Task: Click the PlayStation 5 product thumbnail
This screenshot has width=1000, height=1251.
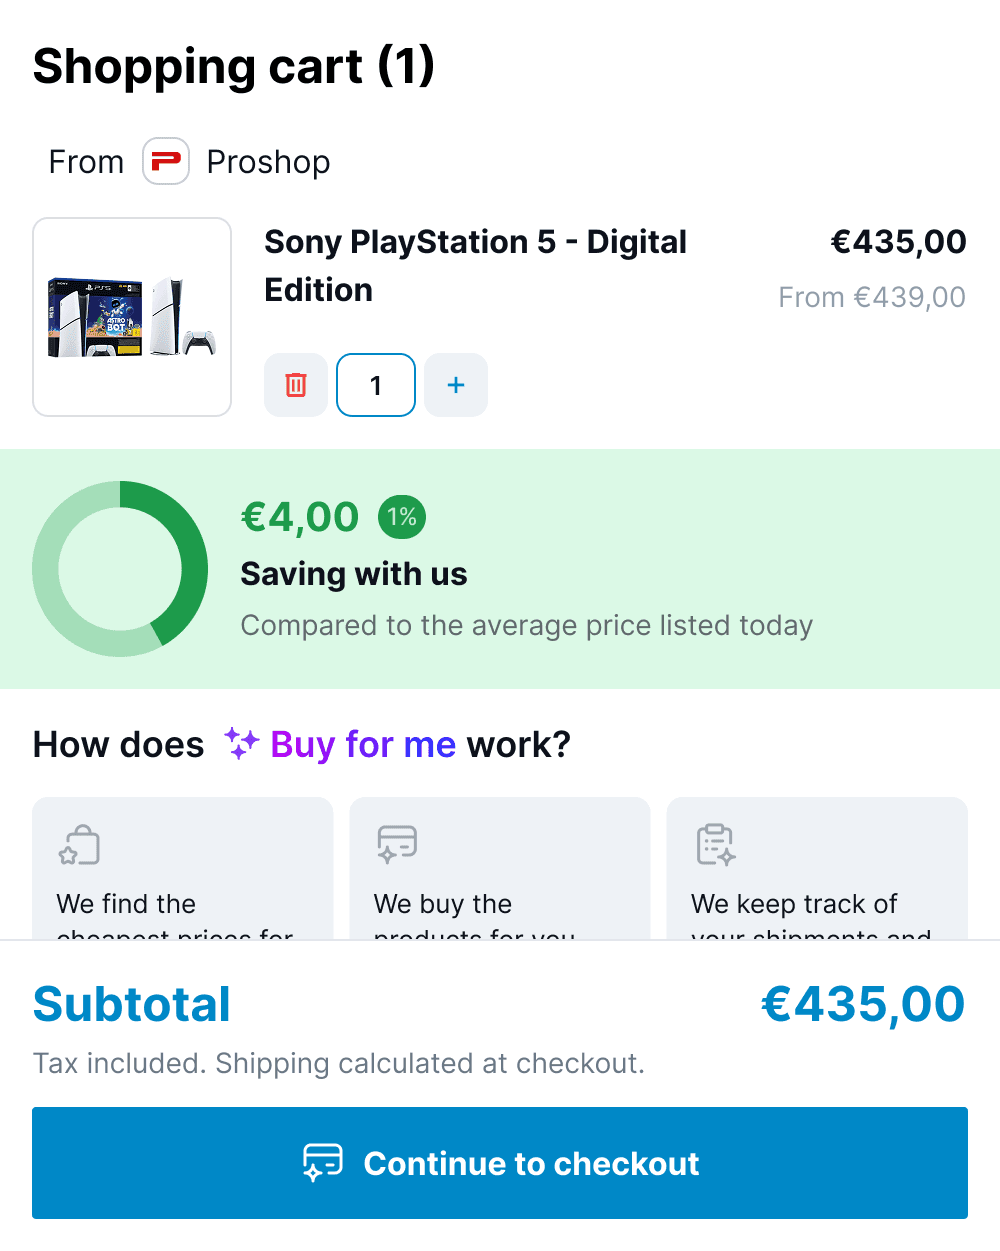Action: click(132, 316)
